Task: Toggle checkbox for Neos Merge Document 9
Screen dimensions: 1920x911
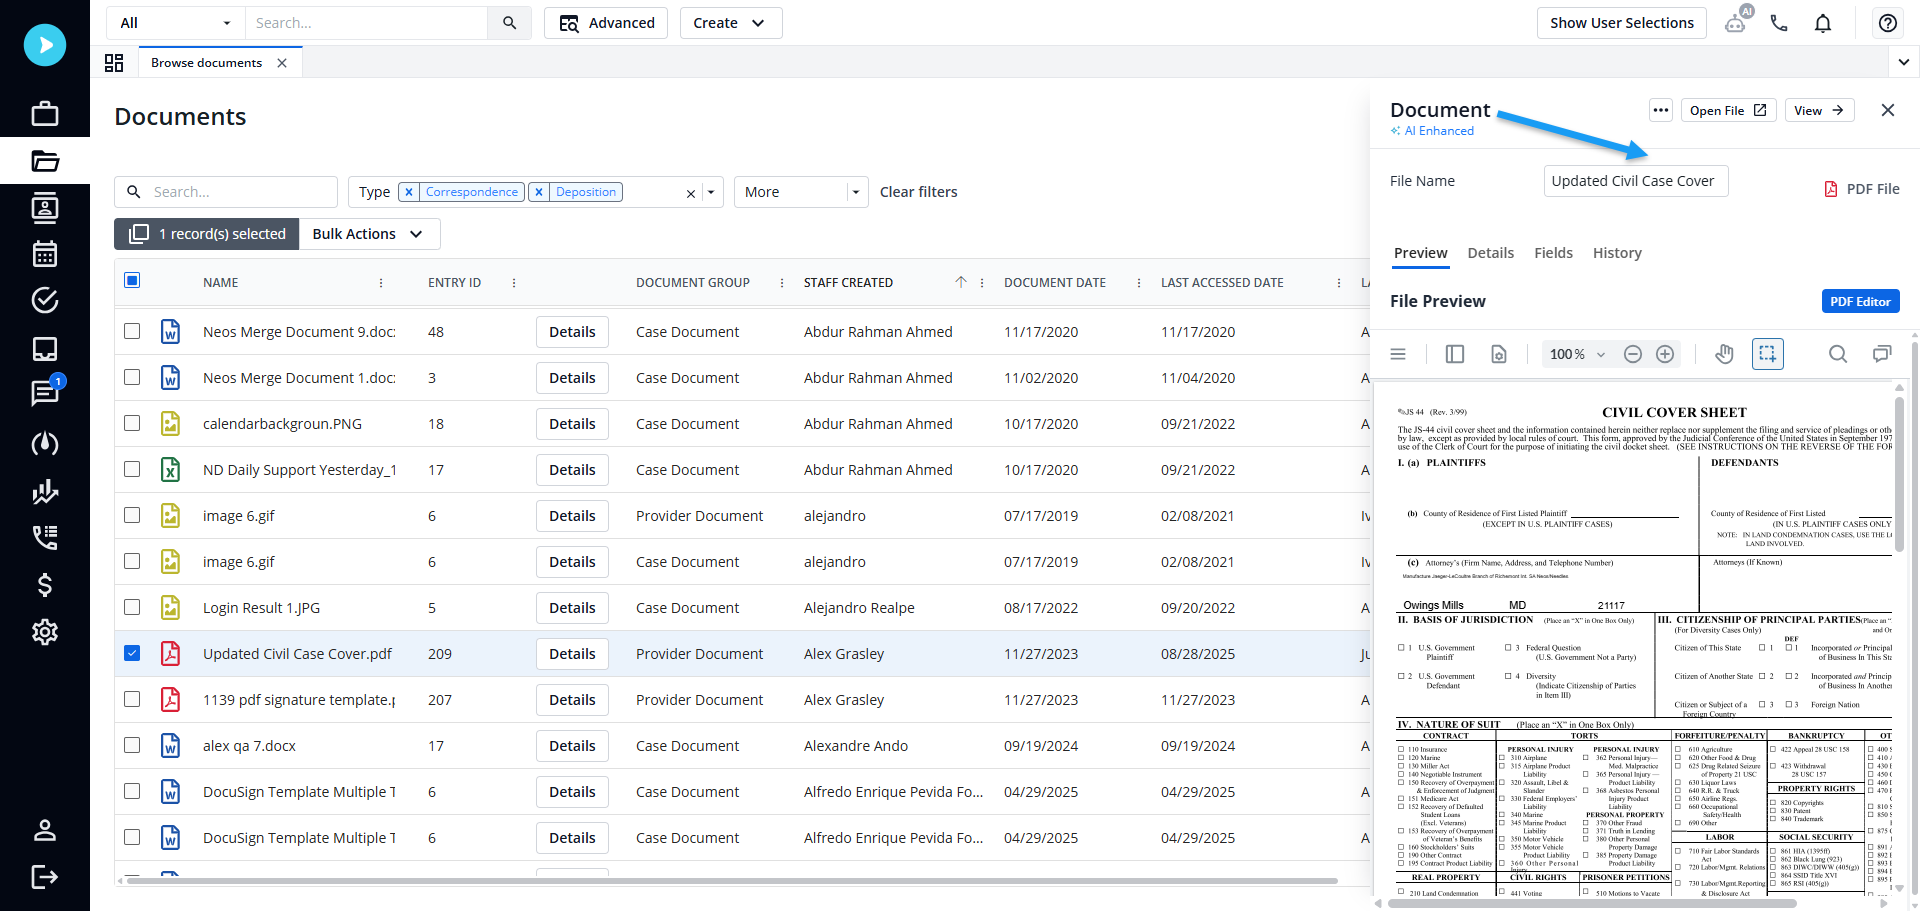Action: [132, 331]
